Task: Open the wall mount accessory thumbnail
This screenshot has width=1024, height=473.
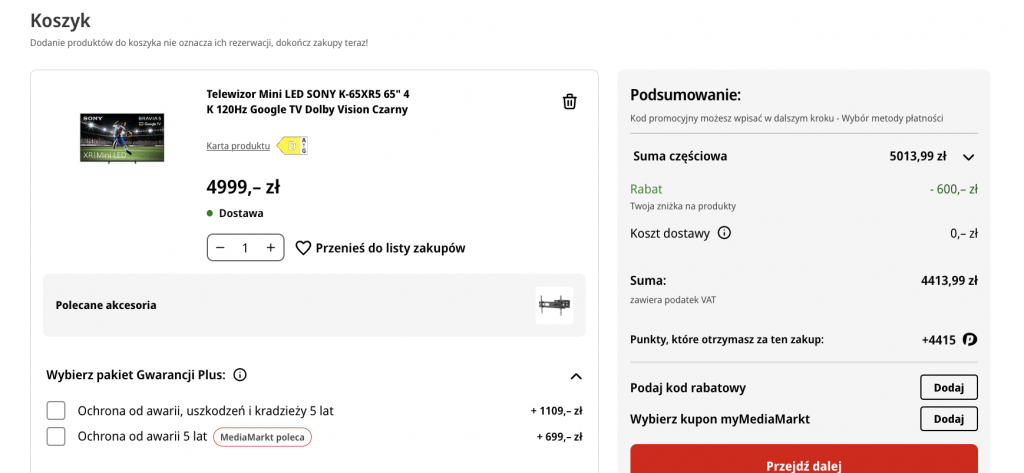Action: (554, 305)
